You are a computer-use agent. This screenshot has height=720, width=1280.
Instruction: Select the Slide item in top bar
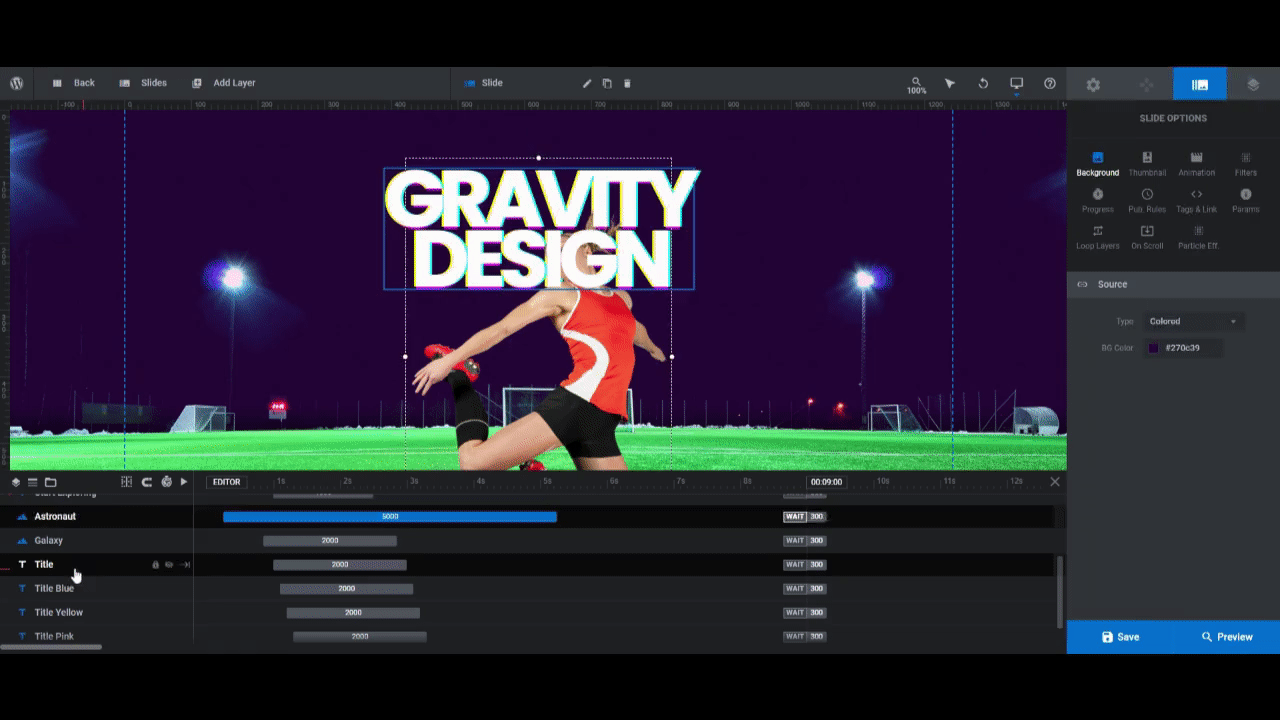coord(483,83)
